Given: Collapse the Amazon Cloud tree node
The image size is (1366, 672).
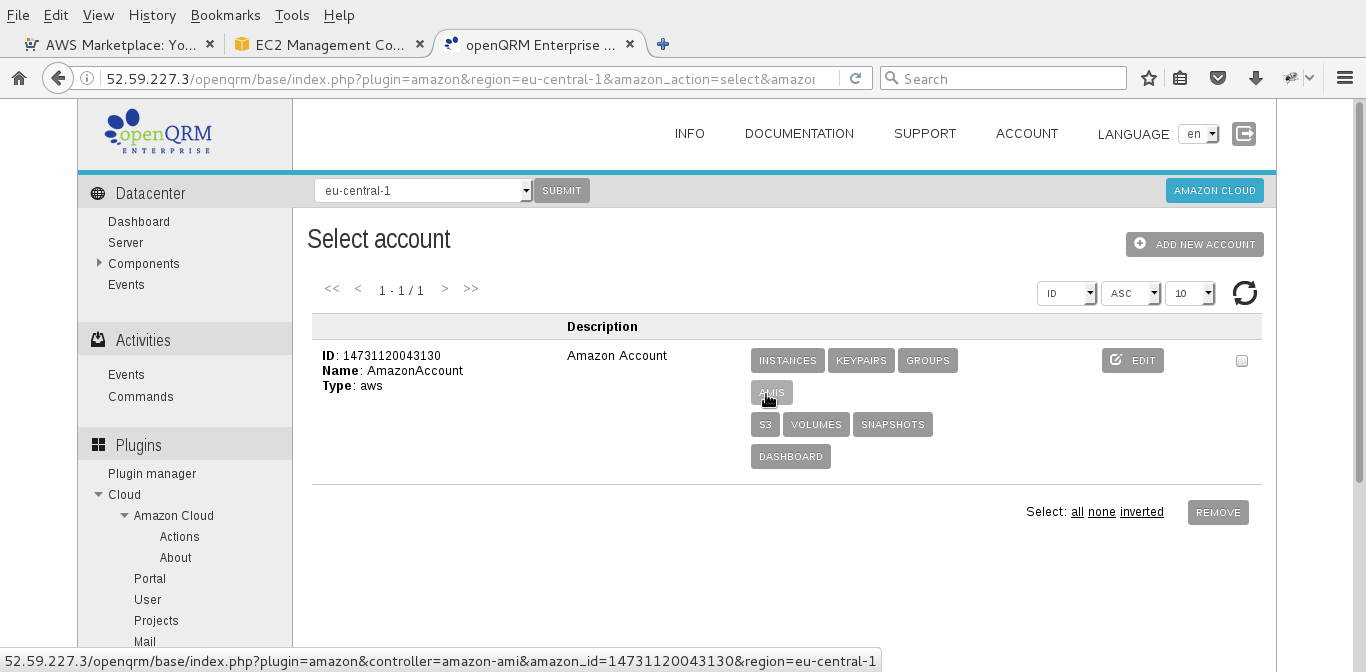Looking at the screenshot, I should 124,515.
